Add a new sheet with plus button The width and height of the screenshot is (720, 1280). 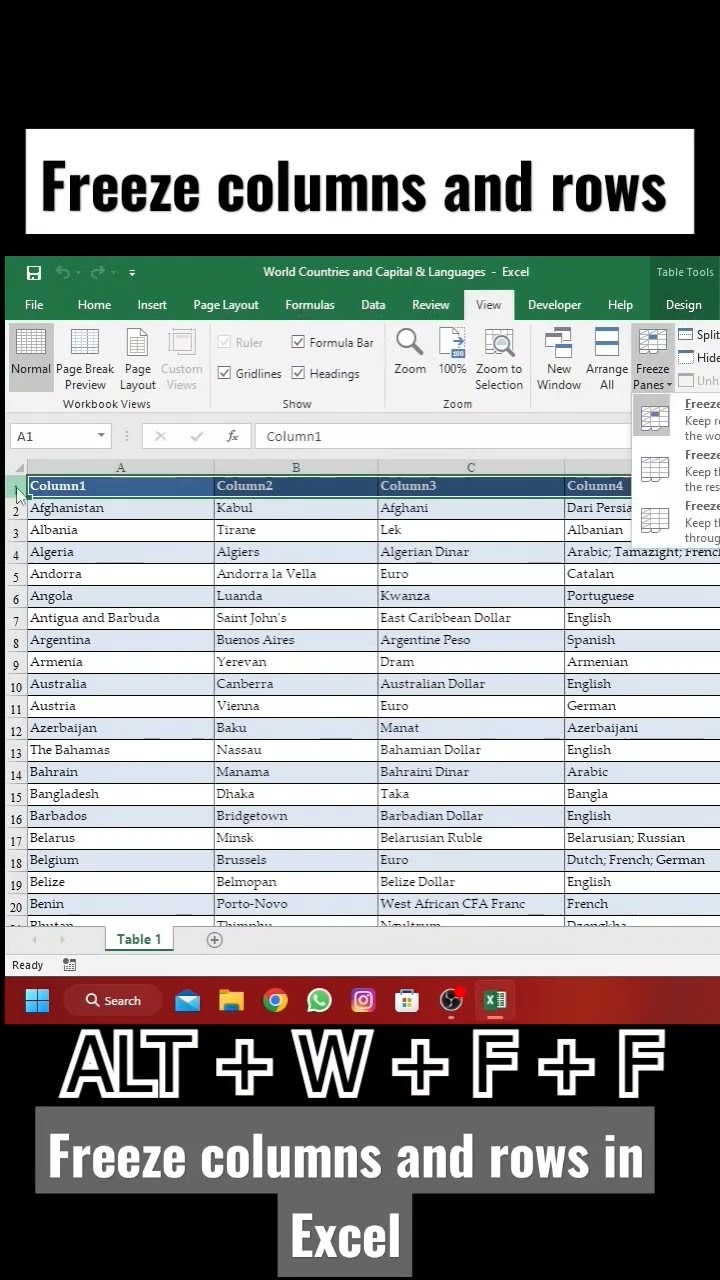214,939
